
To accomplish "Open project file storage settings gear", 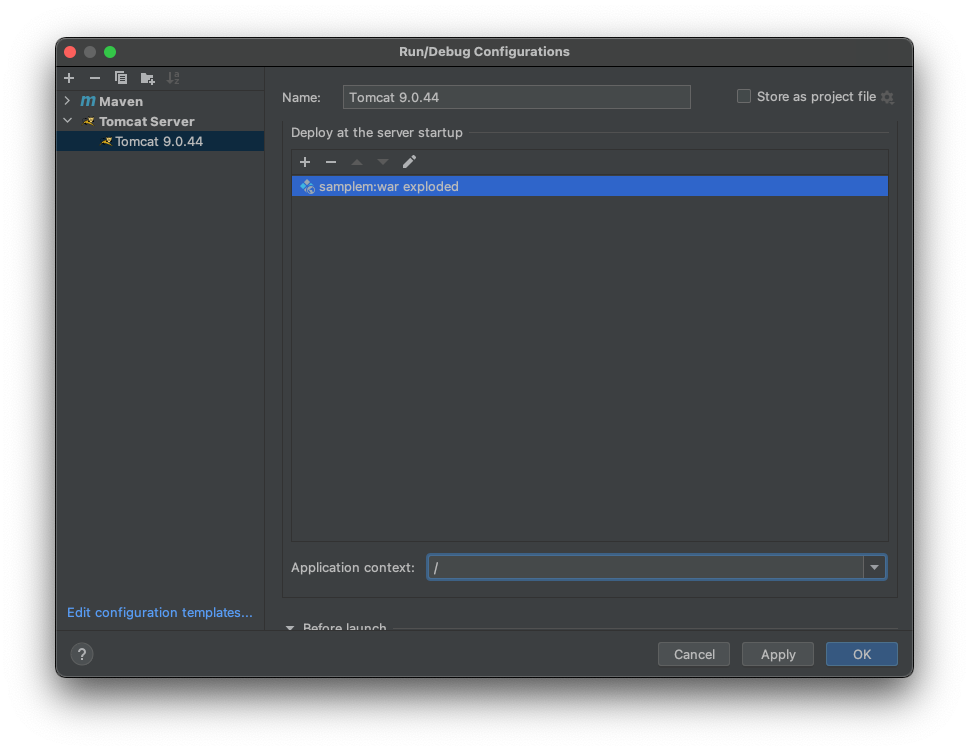I will click(x=887, y=97).
